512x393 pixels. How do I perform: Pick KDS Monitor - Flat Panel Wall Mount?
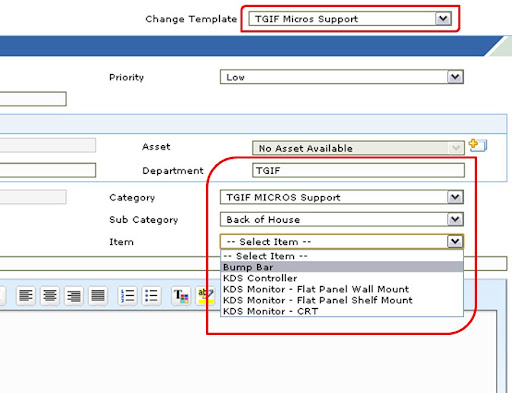[342, 289]
